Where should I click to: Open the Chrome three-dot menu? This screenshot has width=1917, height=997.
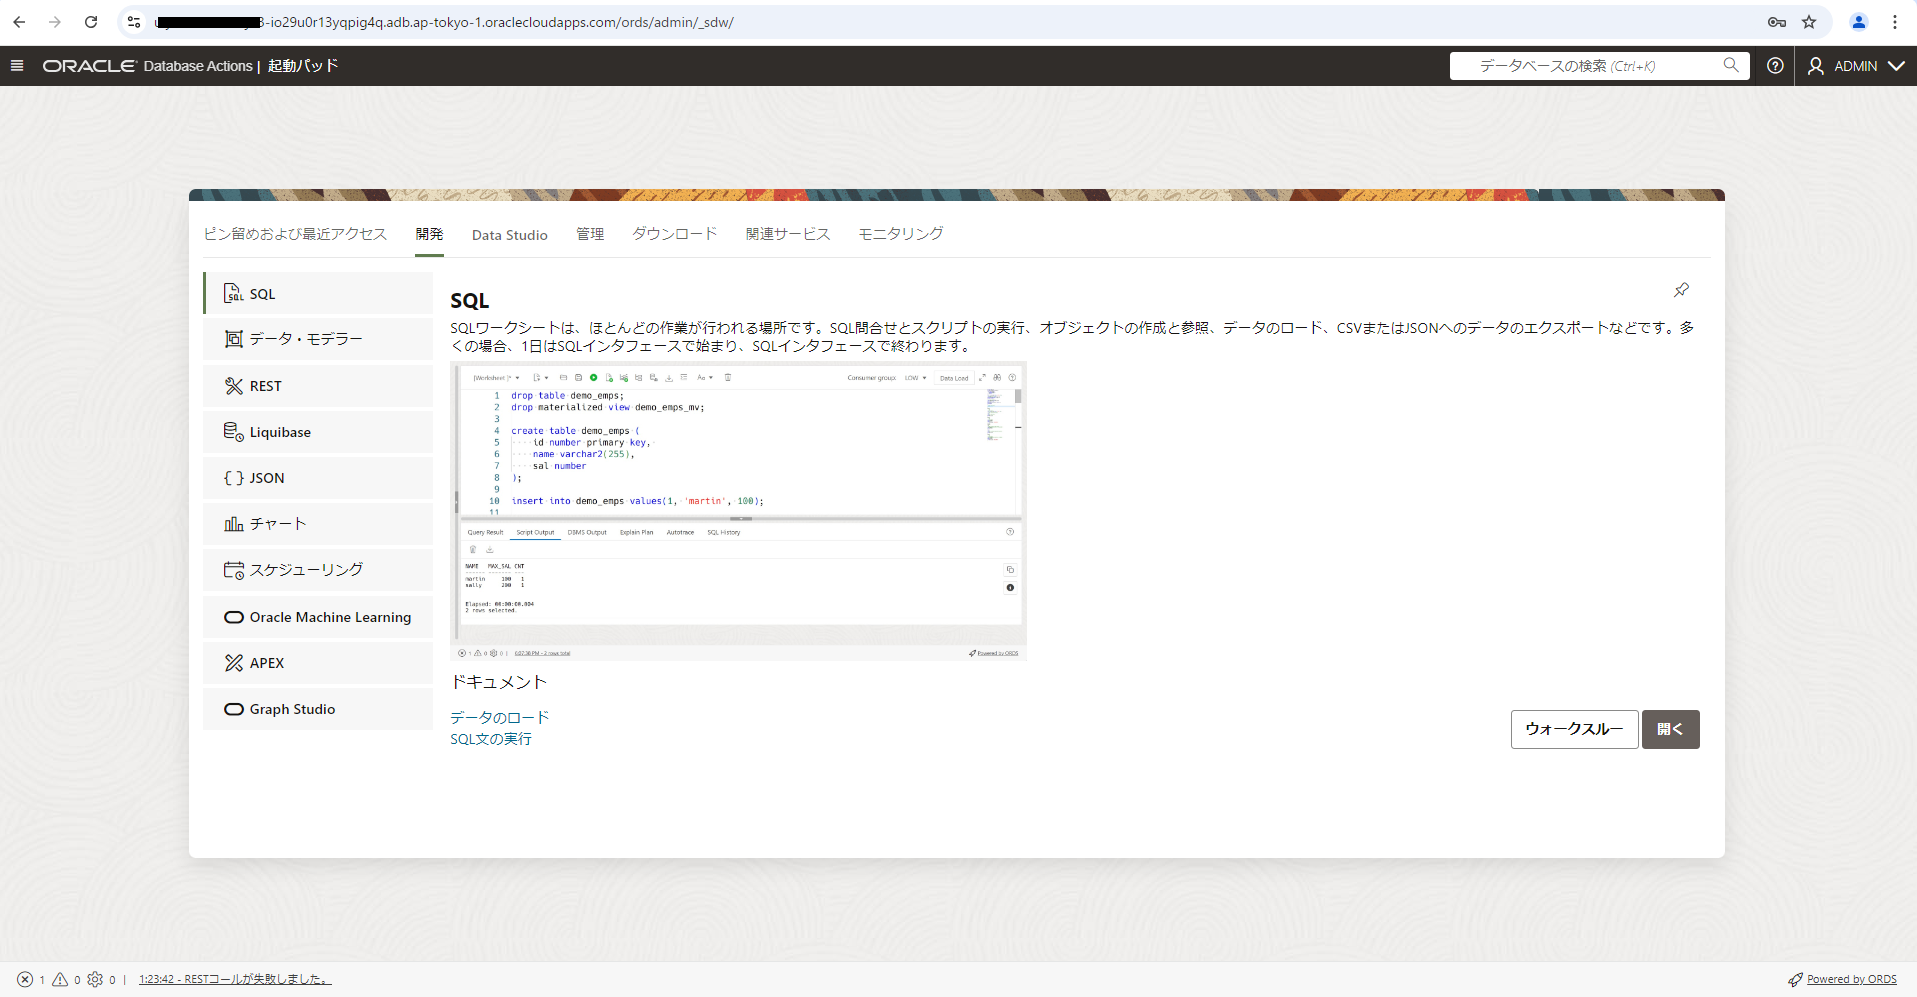tap(1895, 22)
